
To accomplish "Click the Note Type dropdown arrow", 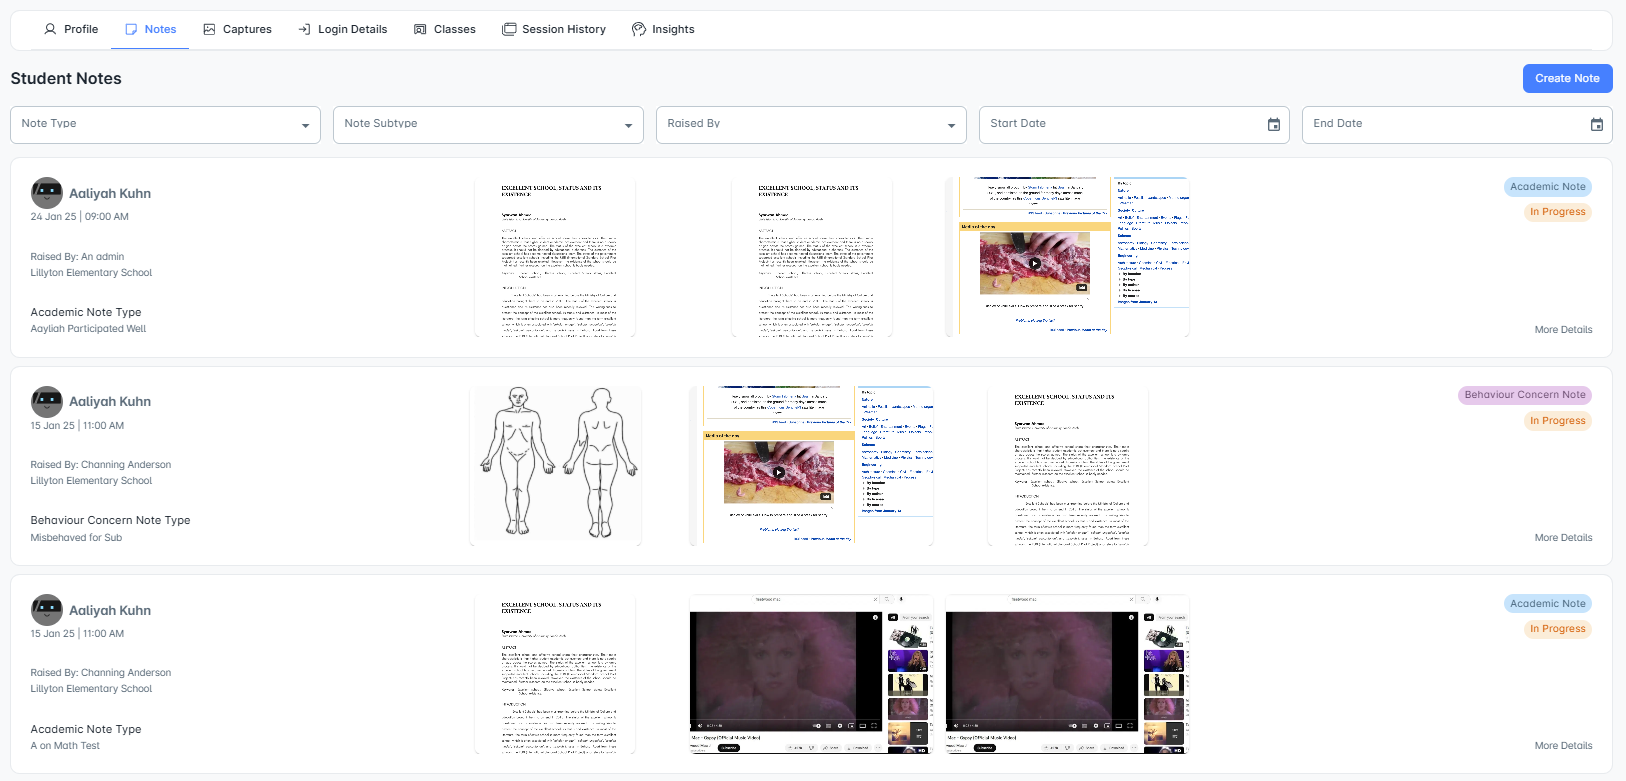I will coord(305,125).
